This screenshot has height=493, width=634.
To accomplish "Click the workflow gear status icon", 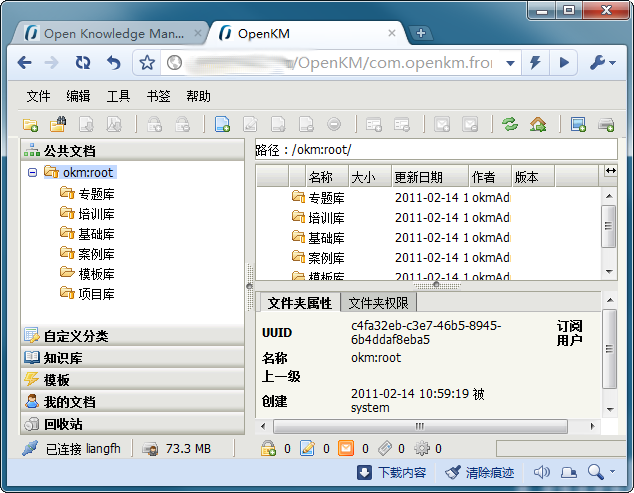I will point(422,448).
